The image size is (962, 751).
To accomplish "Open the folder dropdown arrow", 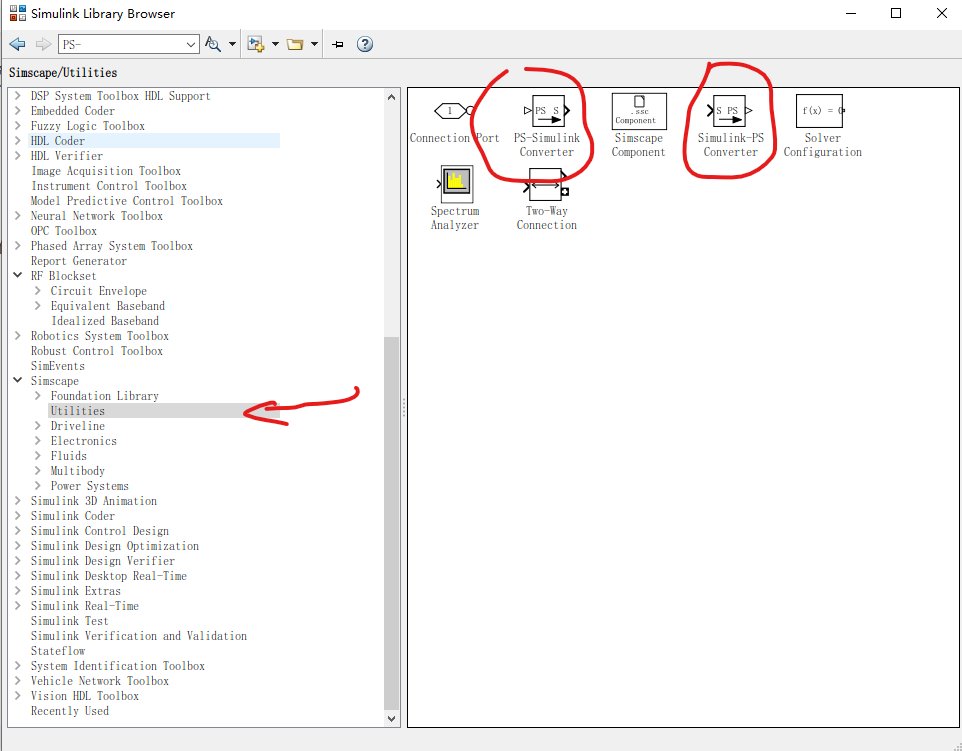I will click(314, 44).
